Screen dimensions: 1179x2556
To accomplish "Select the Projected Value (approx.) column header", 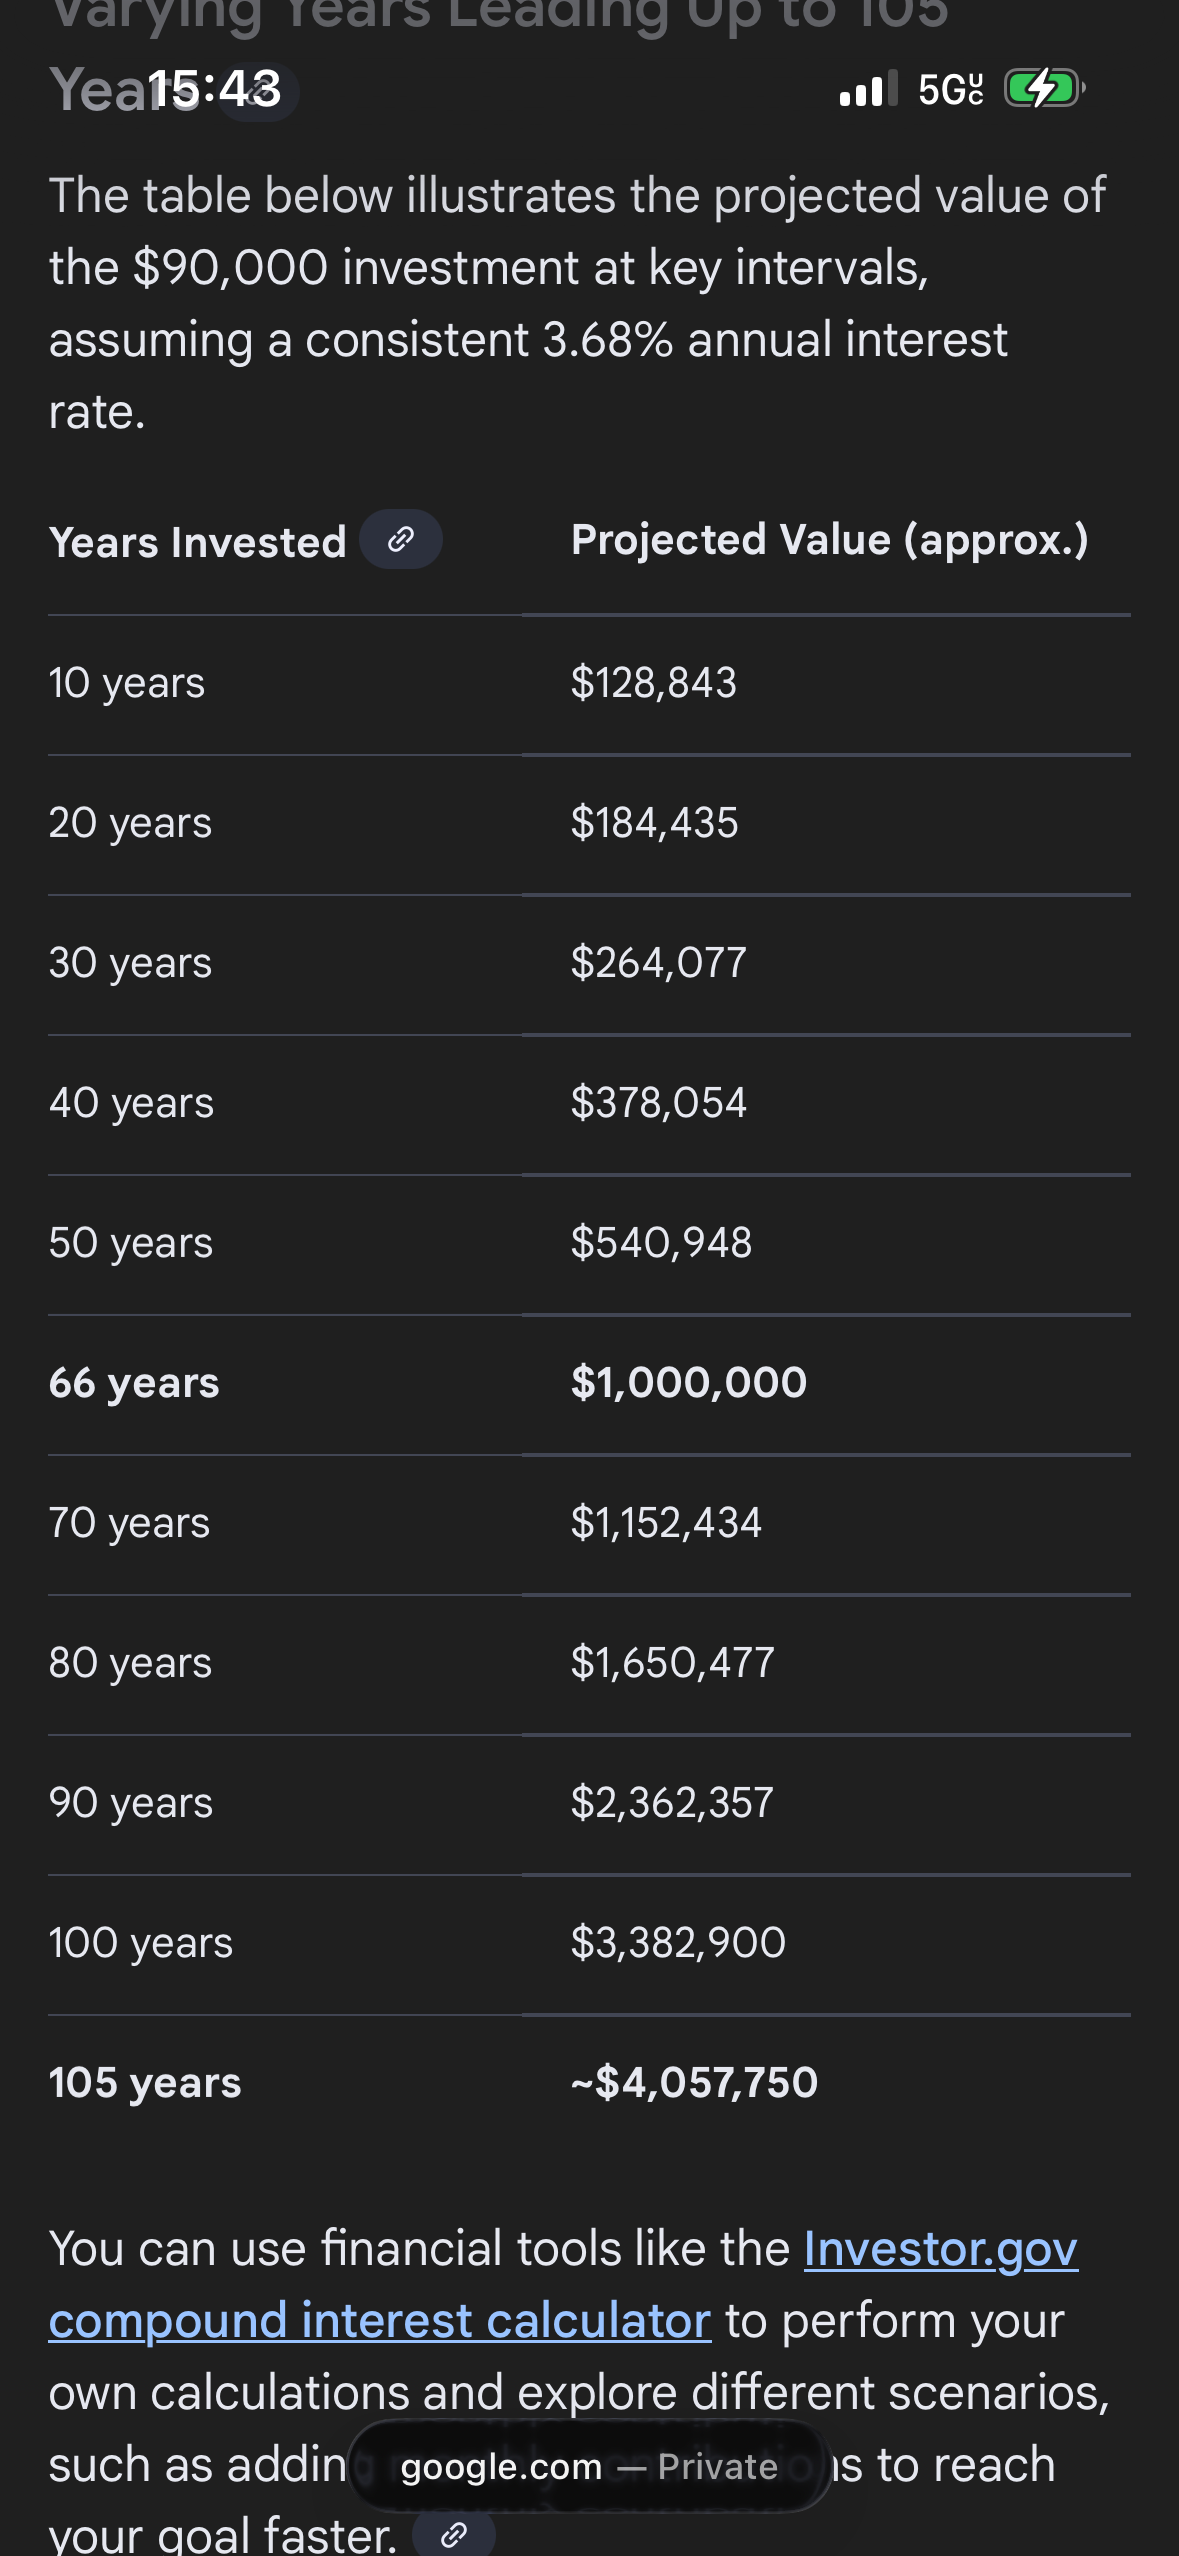I will (829, 540).
